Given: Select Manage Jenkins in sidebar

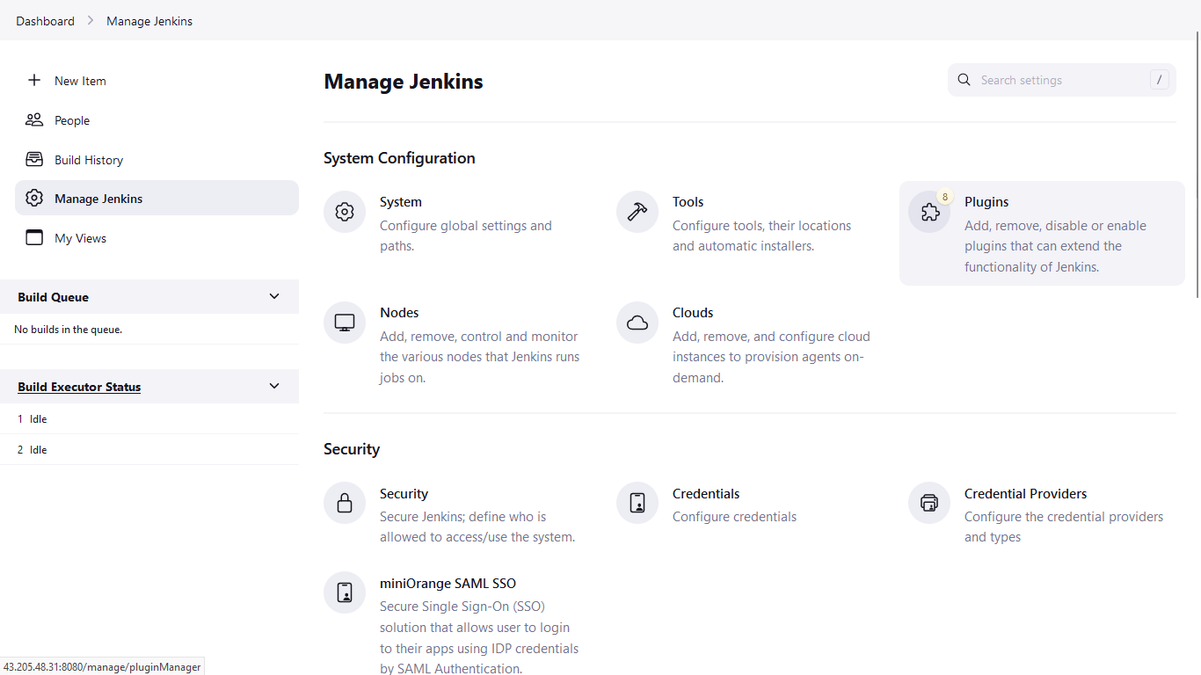Looking at the screenshot, I should [x=157, y=198].
